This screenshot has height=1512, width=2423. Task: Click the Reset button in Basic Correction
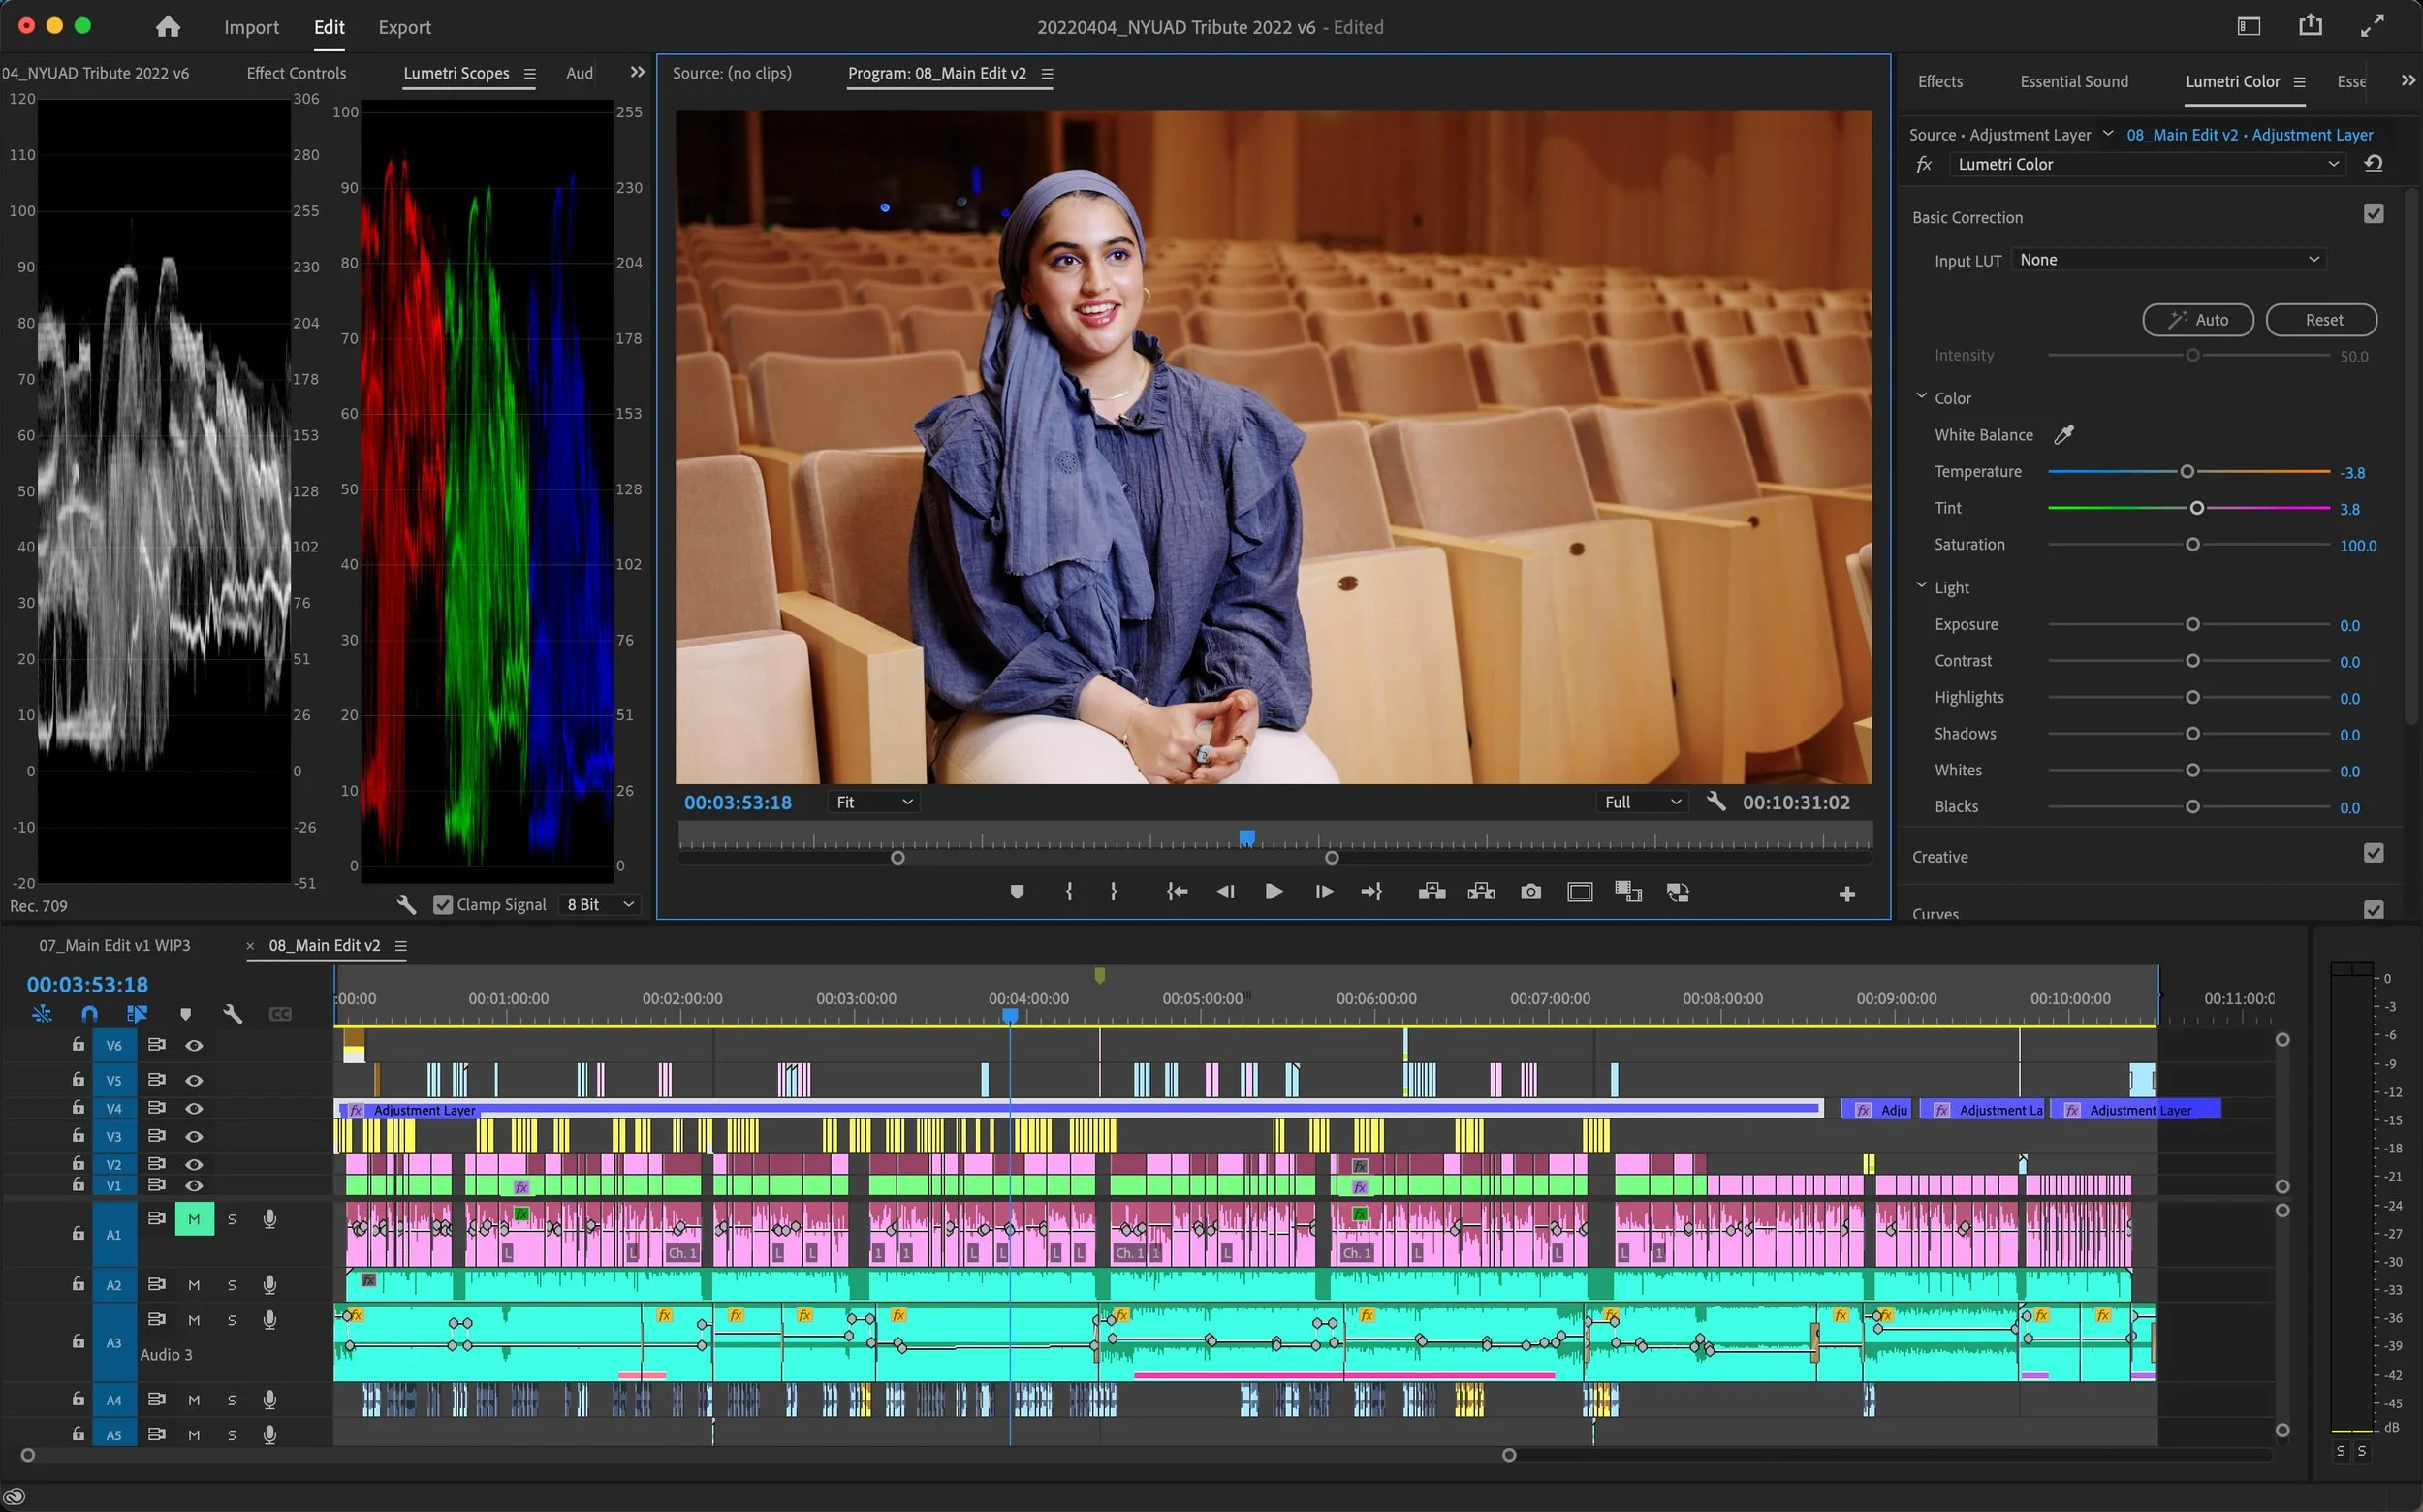[x=2321, y=320]
